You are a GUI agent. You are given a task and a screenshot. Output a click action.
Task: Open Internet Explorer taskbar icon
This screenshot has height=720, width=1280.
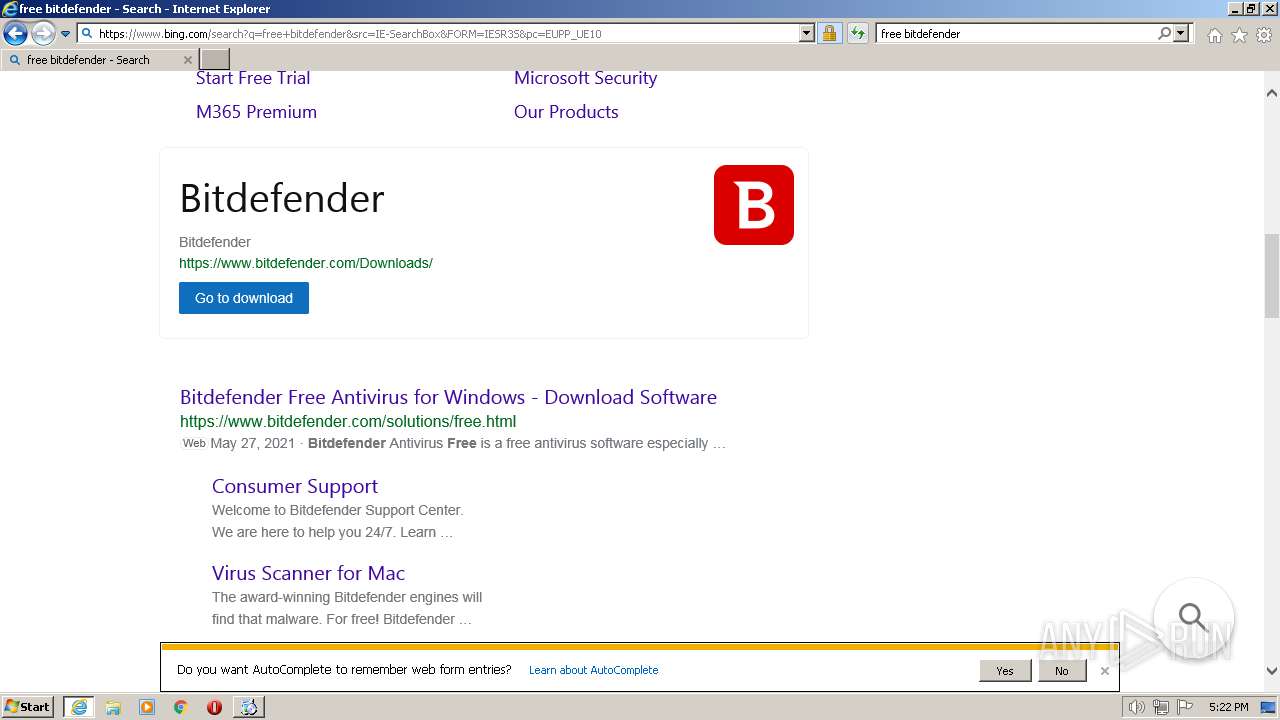(79, 707)
